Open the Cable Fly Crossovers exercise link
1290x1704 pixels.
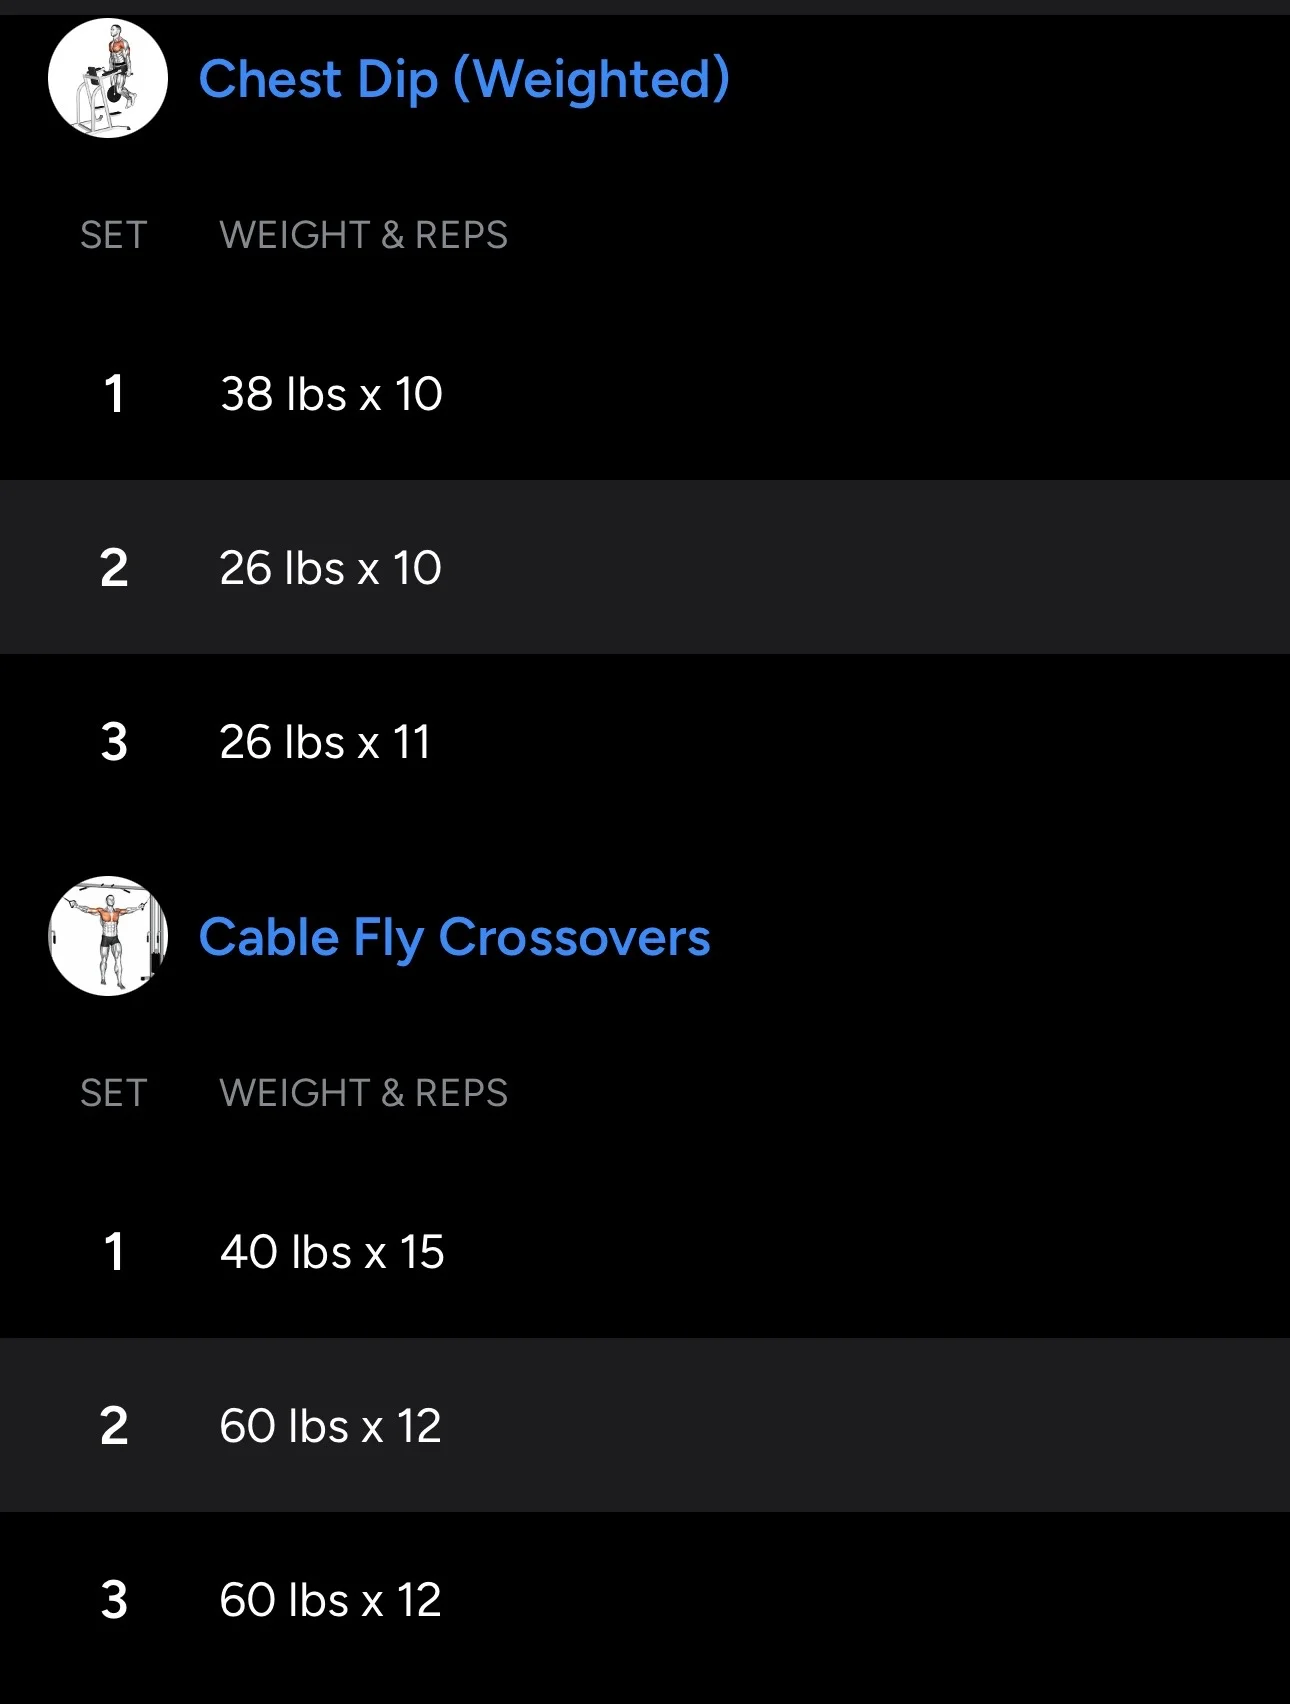point(454,938)
